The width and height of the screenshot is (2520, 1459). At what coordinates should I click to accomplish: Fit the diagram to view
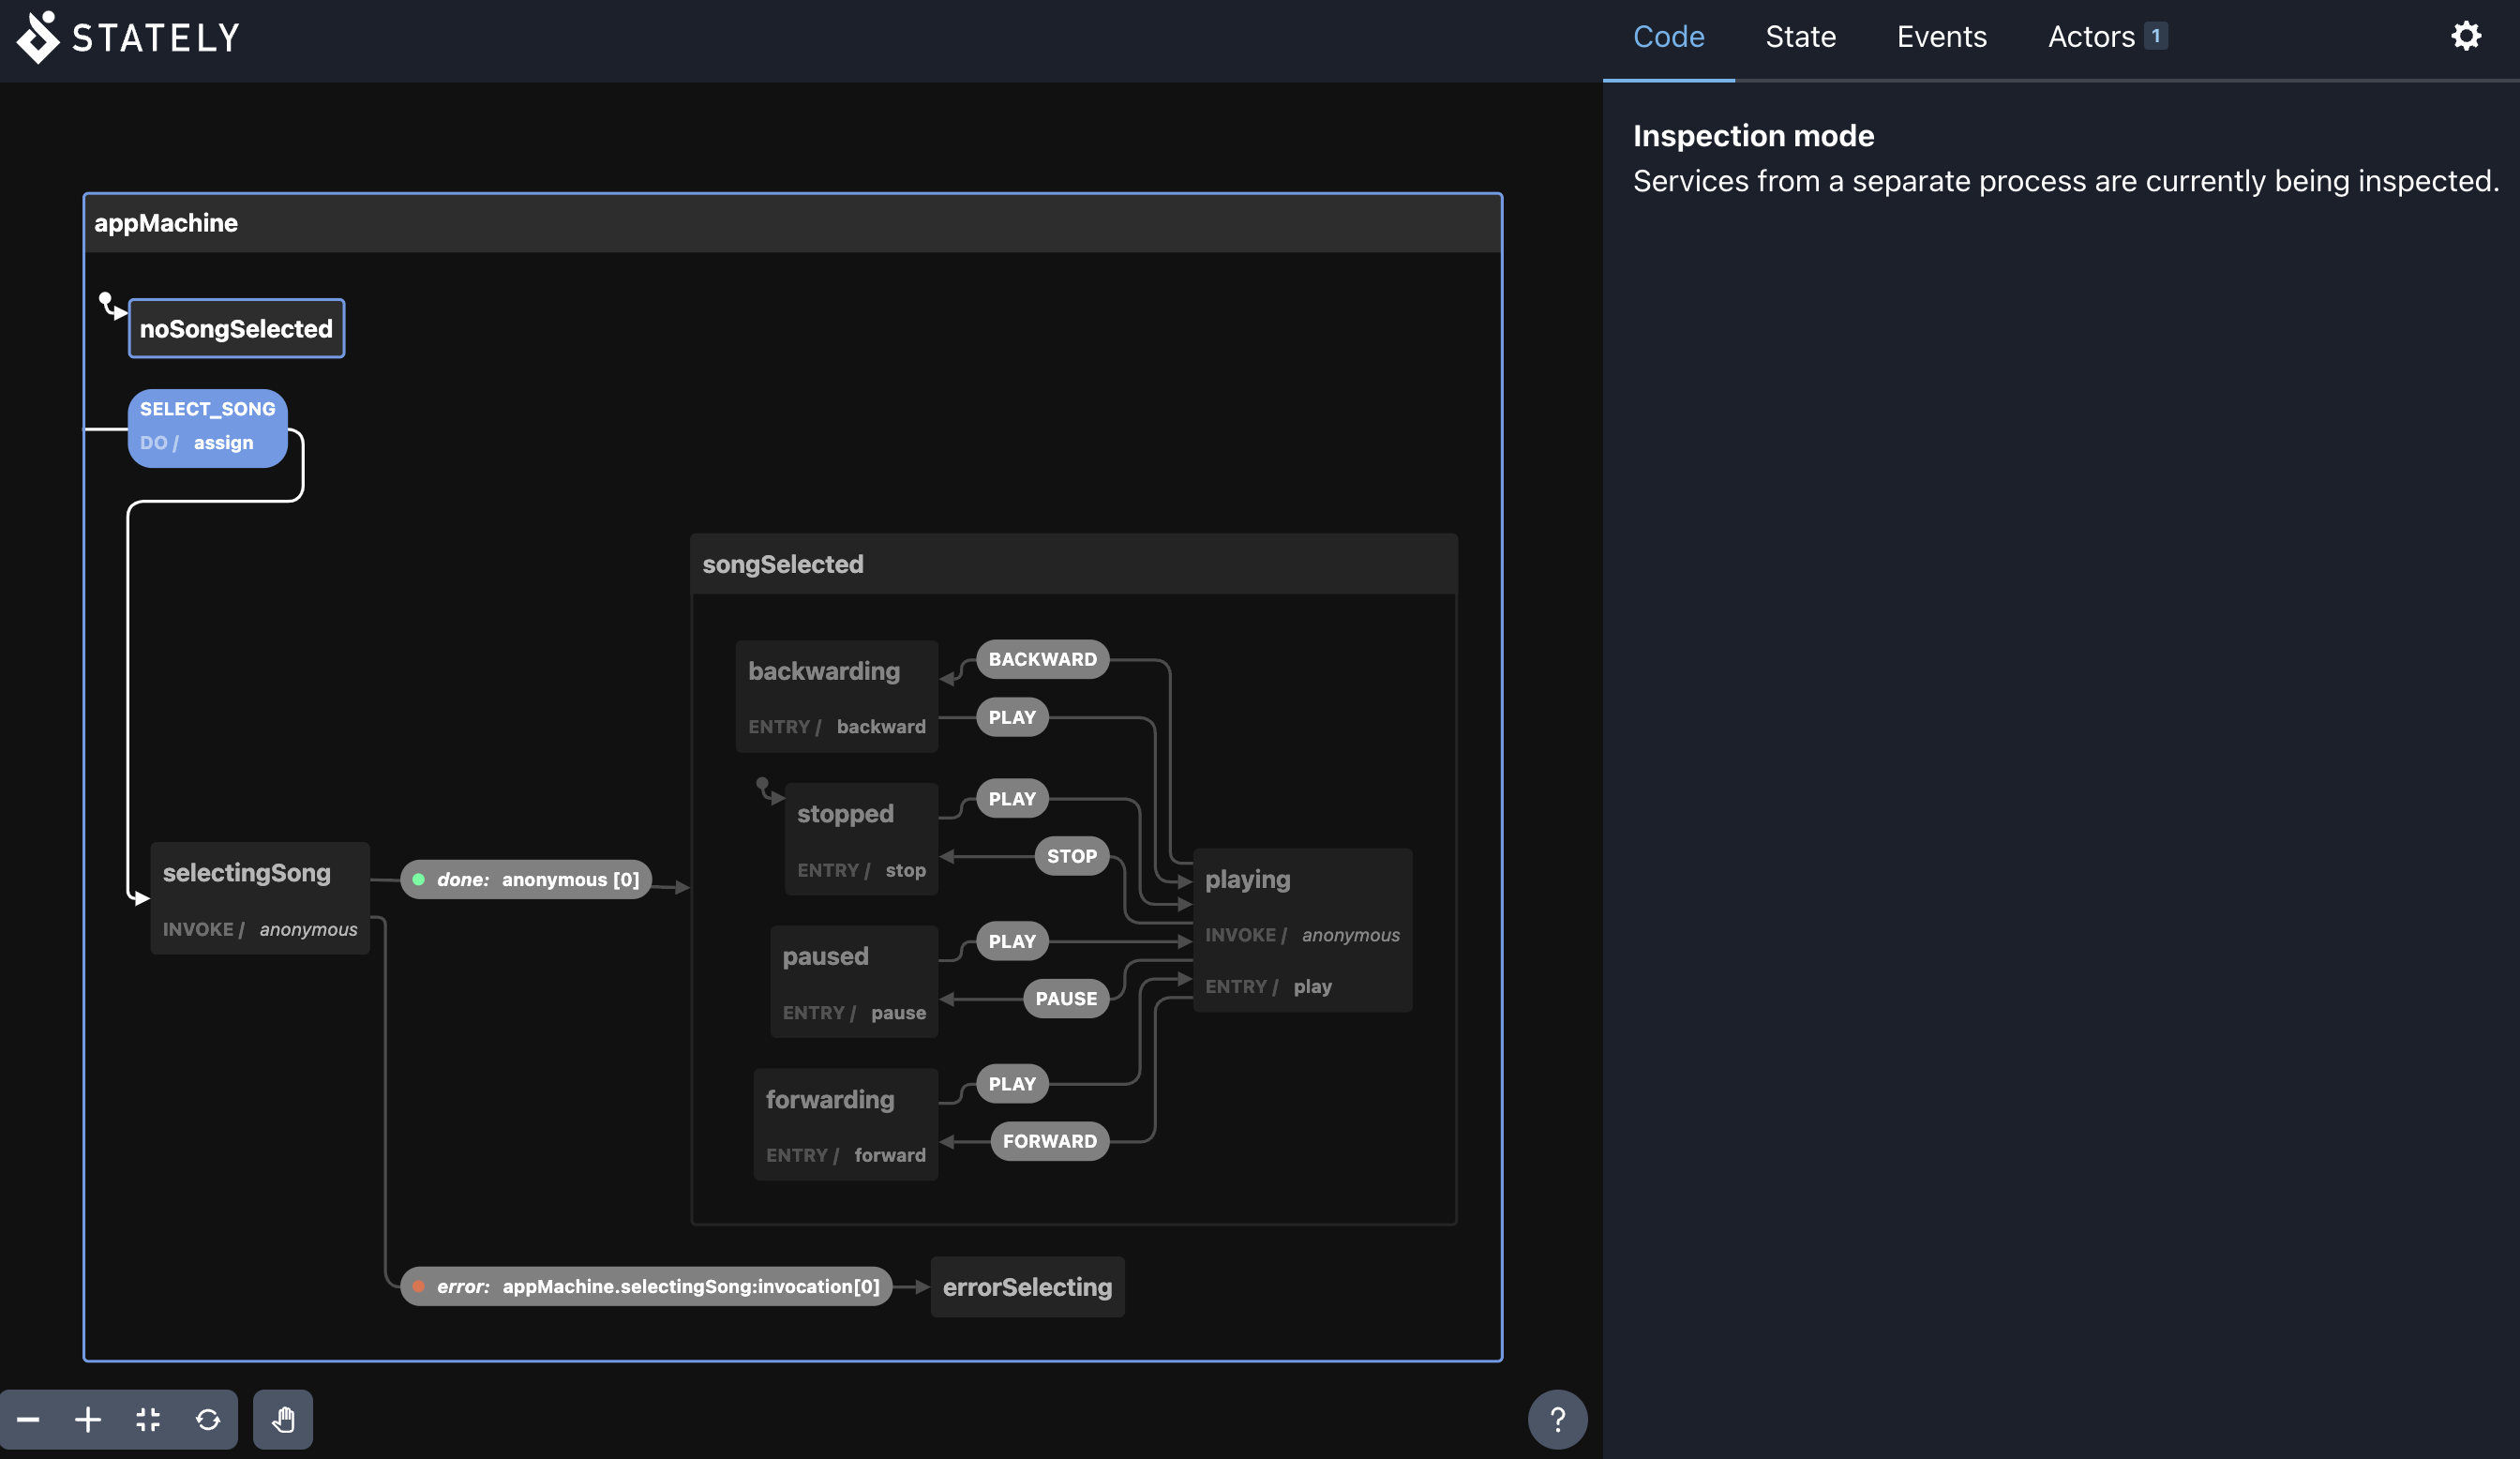click(x=147, y=1419)
